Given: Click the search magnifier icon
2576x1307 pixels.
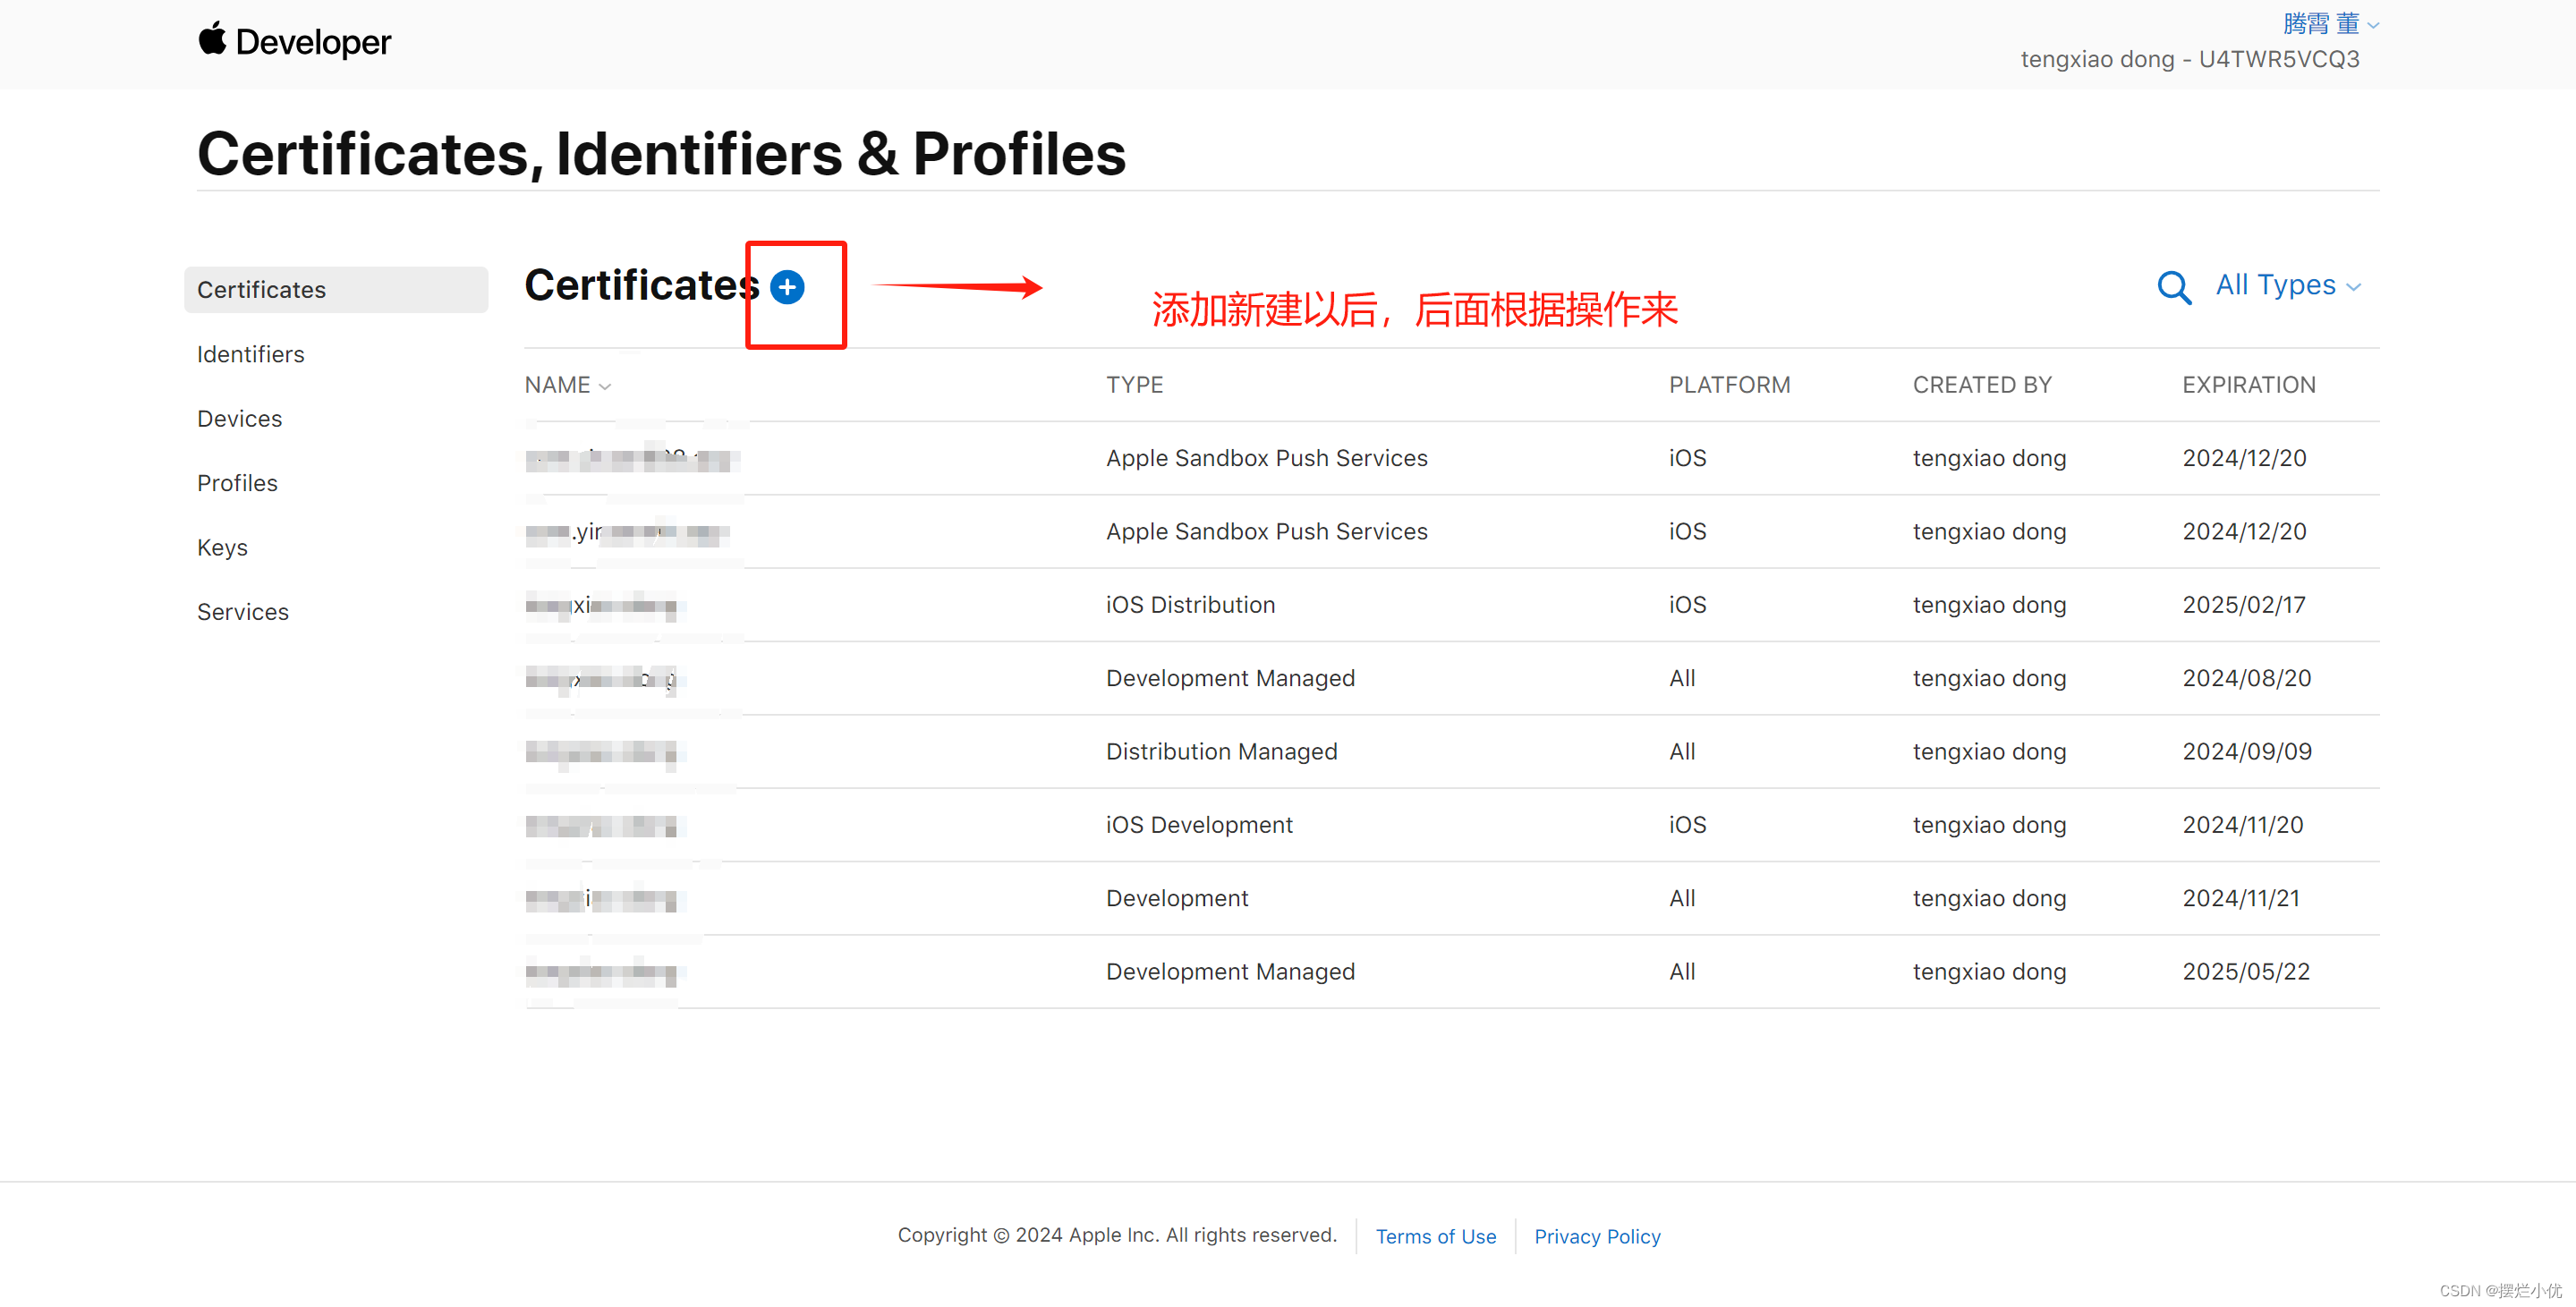Looking at the screenshot, I should [2173, 288].
